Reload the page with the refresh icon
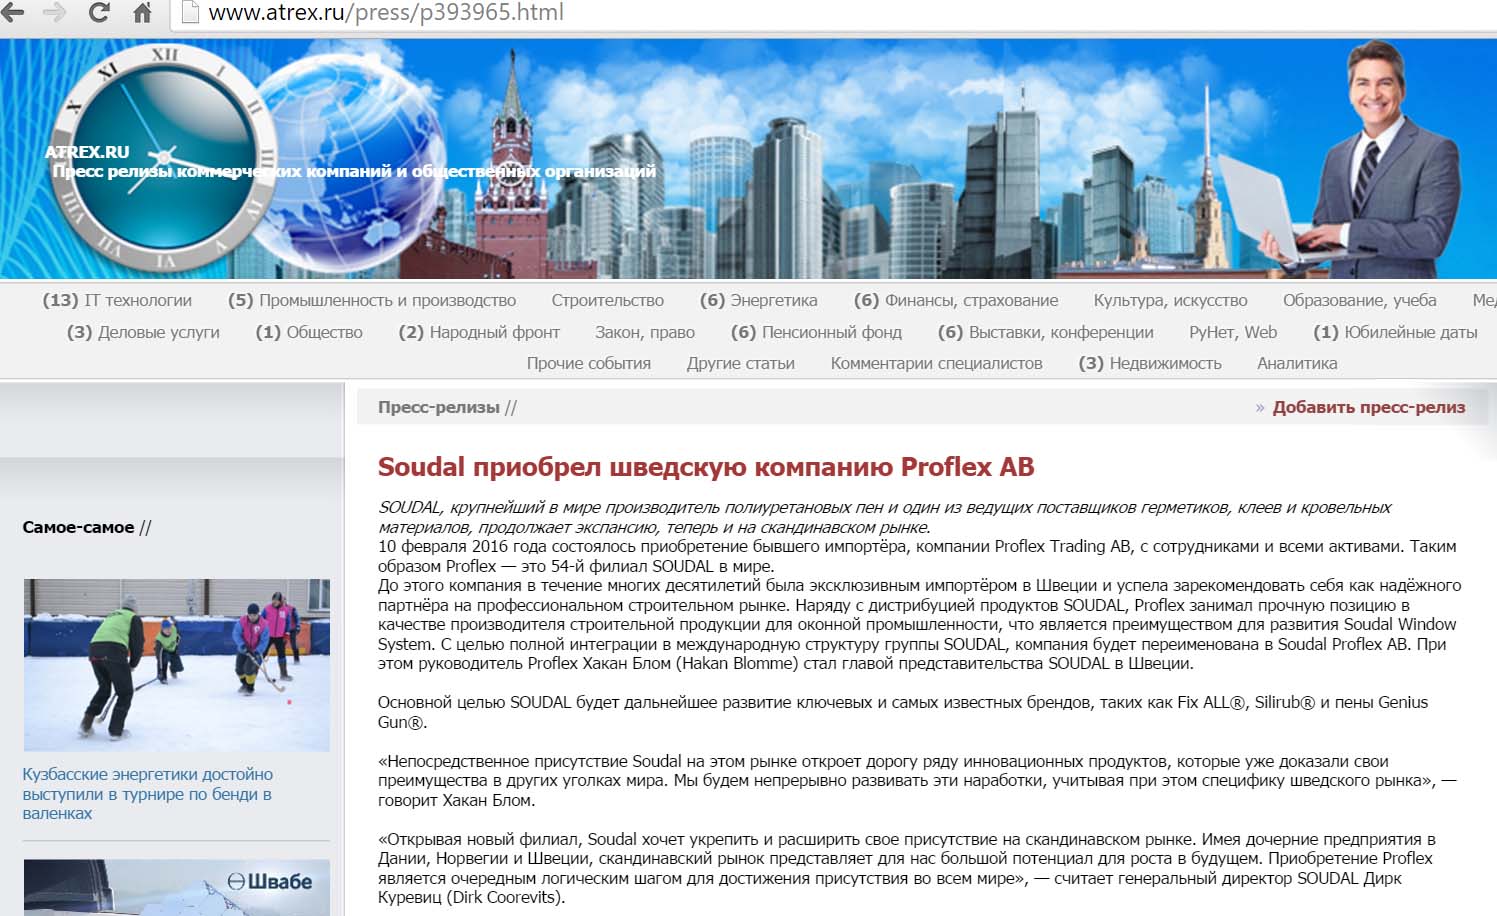The width and height of the screenshot is (1497, 916). pyautogui.click(x=99, y=13)
